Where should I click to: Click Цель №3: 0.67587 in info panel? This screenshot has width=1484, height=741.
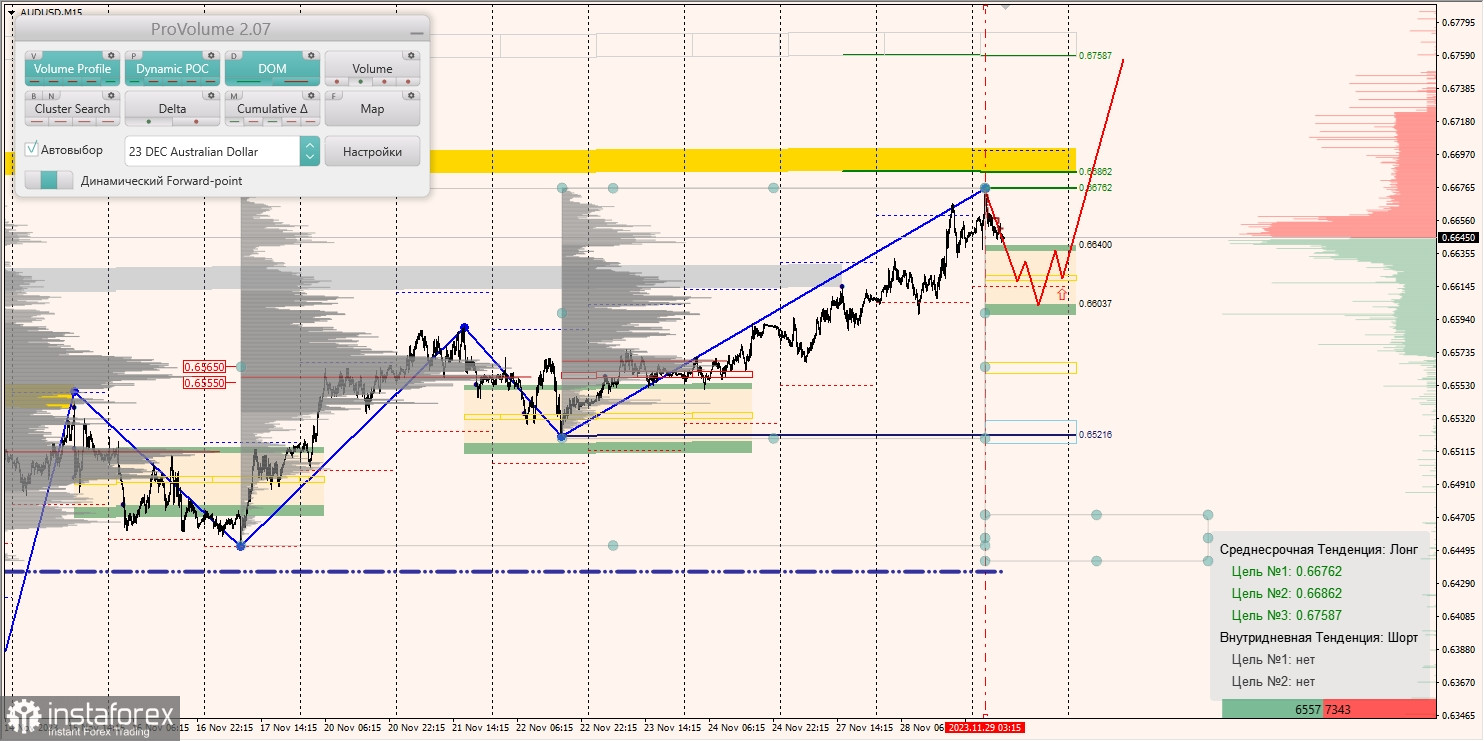pyautogui.click(x=1287, y=615)
